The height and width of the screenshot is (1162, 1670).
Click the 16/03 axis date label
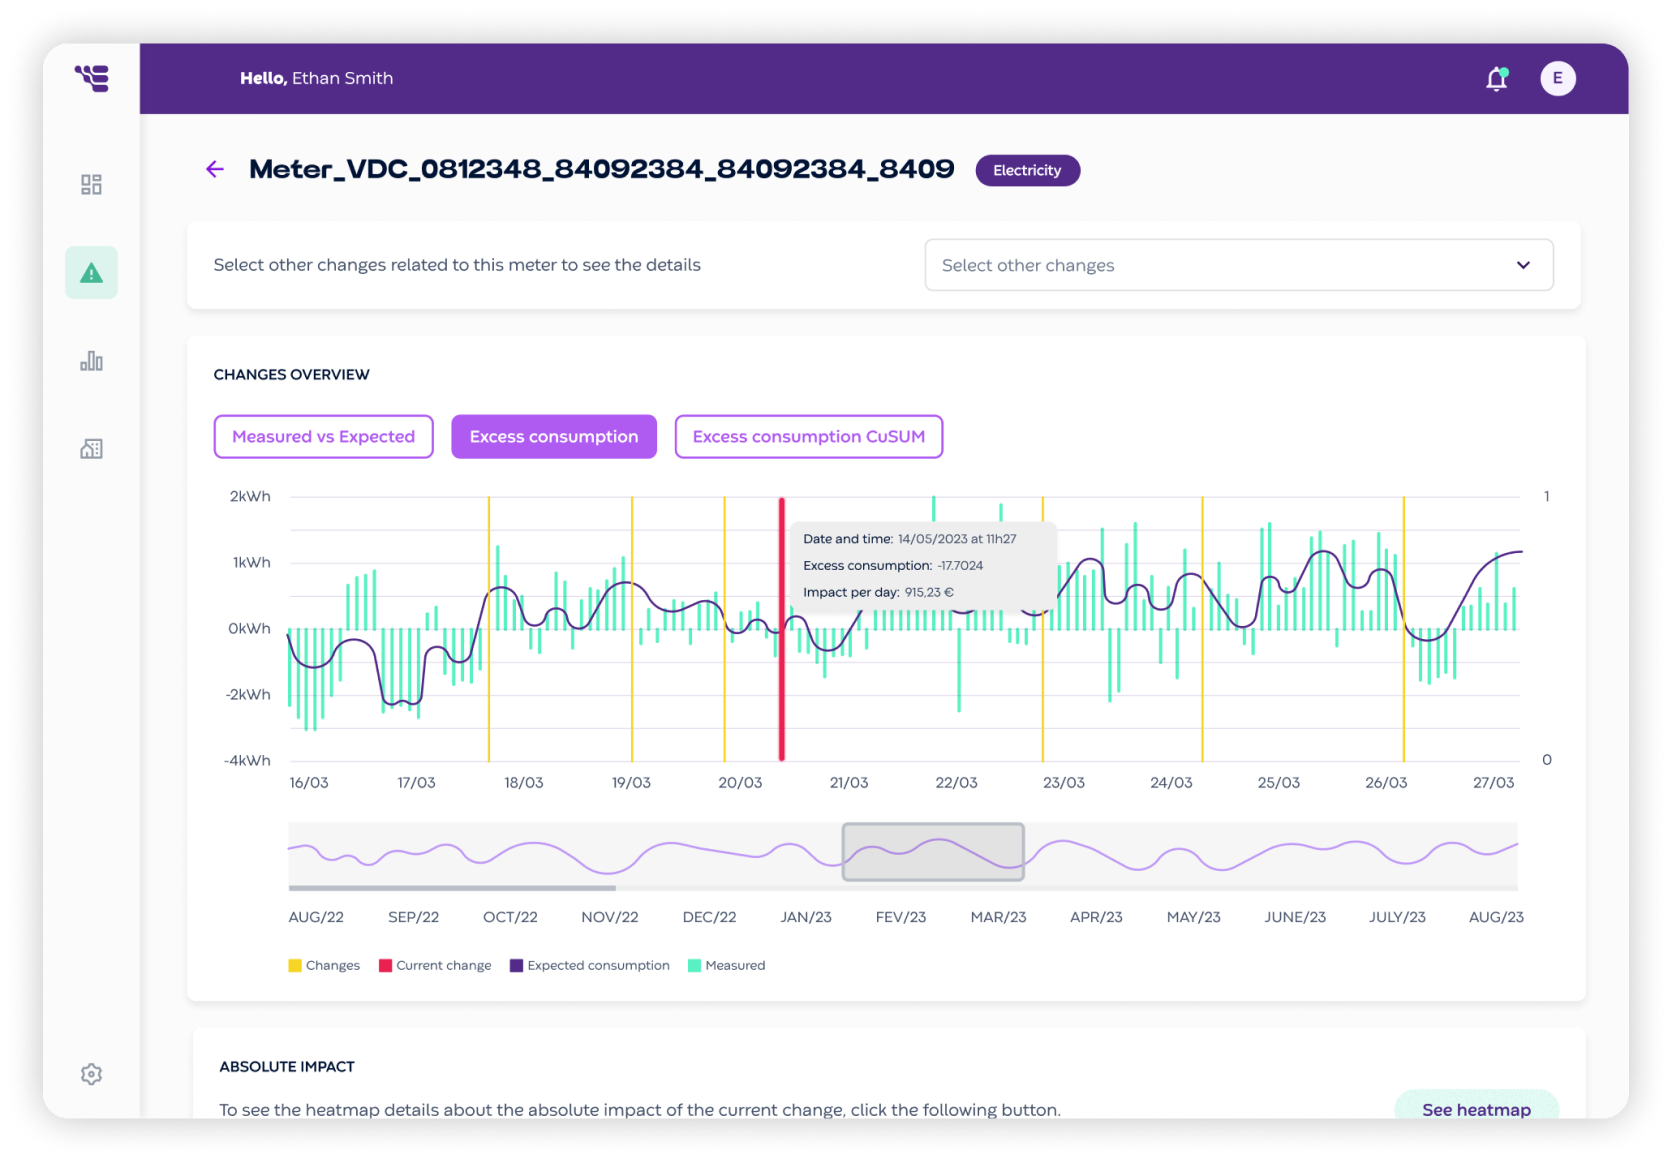pos(309,783)
